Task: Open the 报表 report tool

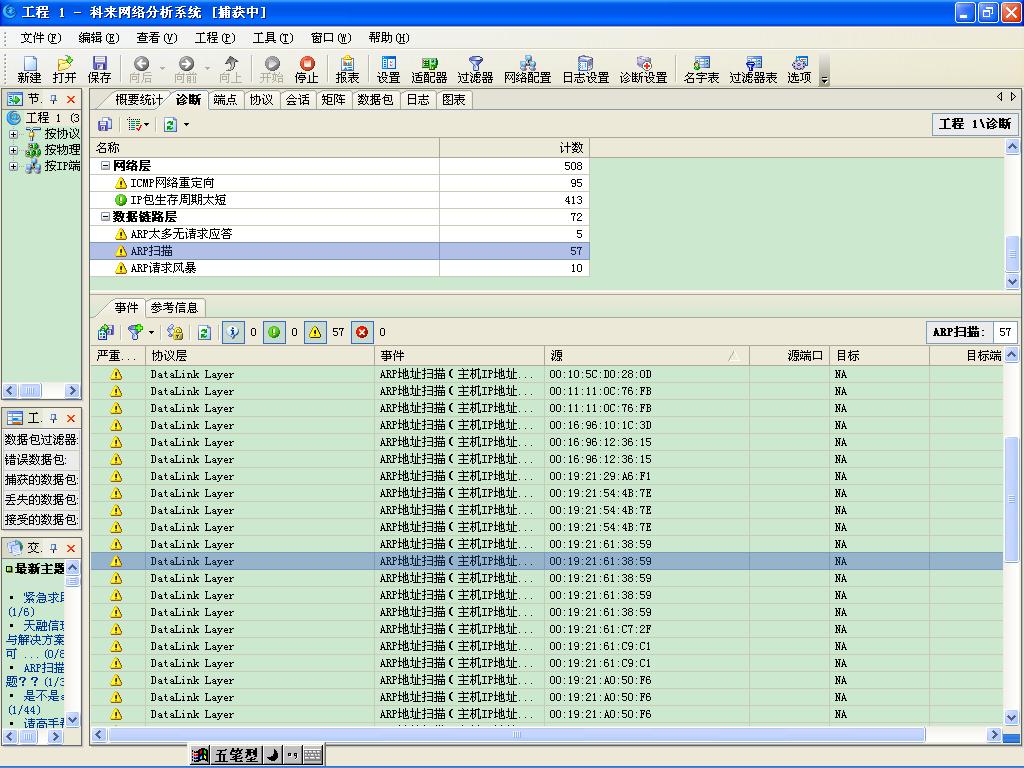Action: point(347,69)
